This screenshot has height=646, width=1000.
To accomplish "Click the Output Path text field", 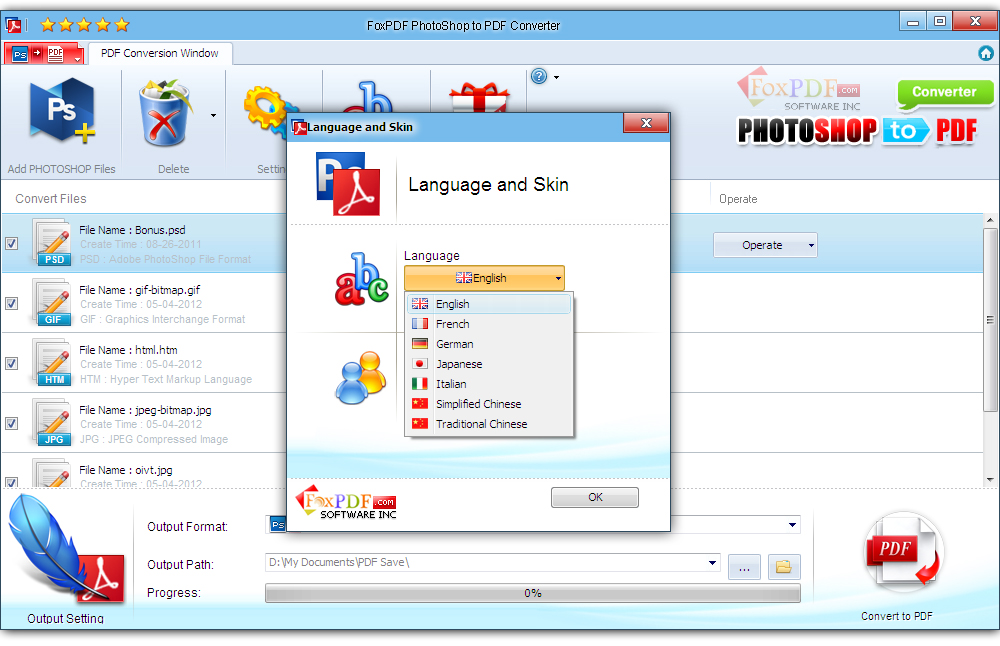I will [485, 562].
